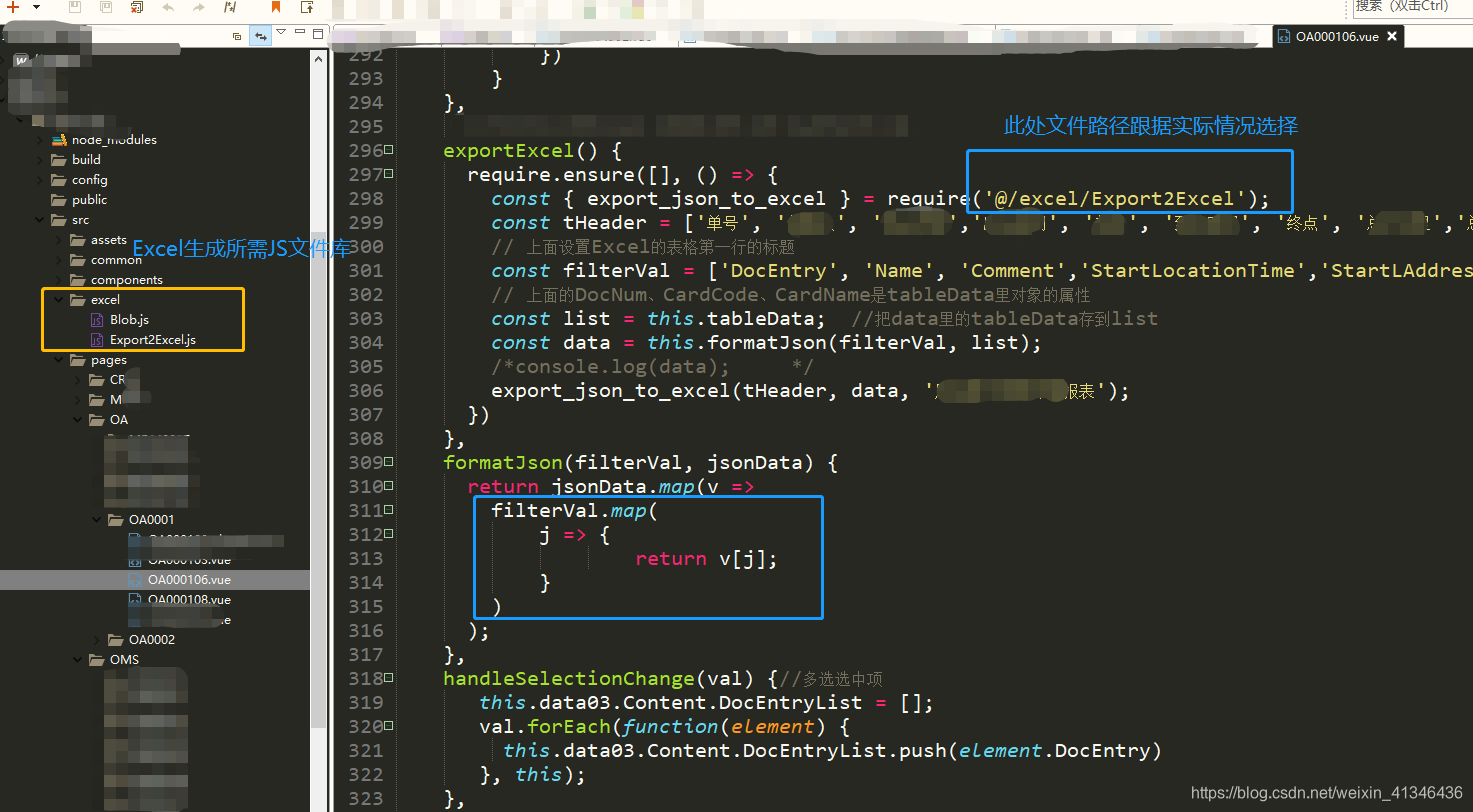
Task: Toggle fold marker at line 297
Action: [x=389, y=174]
